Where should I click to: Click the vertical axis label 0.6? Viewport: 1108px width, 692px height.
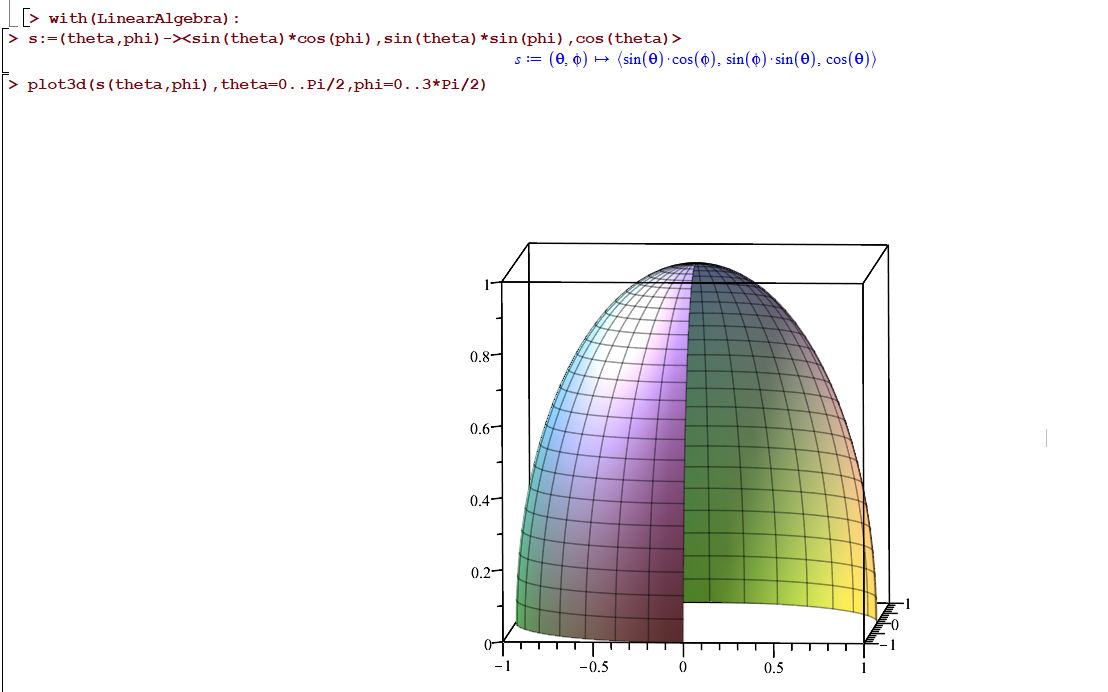[480, 429]
